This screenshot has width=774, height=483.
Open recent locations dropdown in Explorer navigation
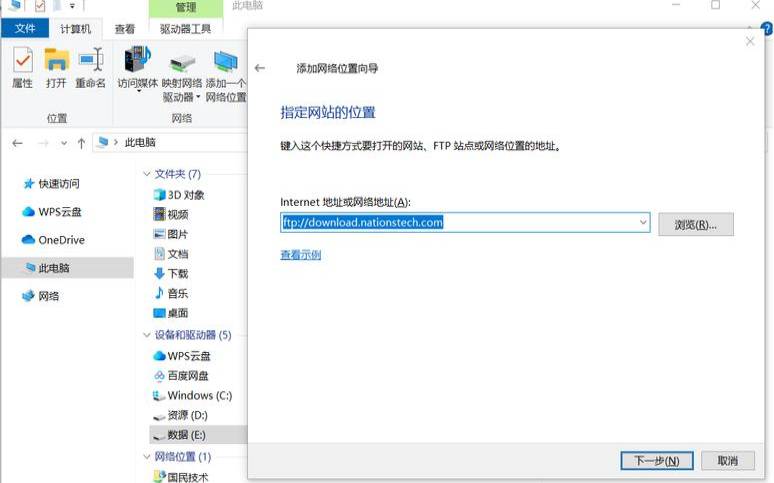pos(64,143)
